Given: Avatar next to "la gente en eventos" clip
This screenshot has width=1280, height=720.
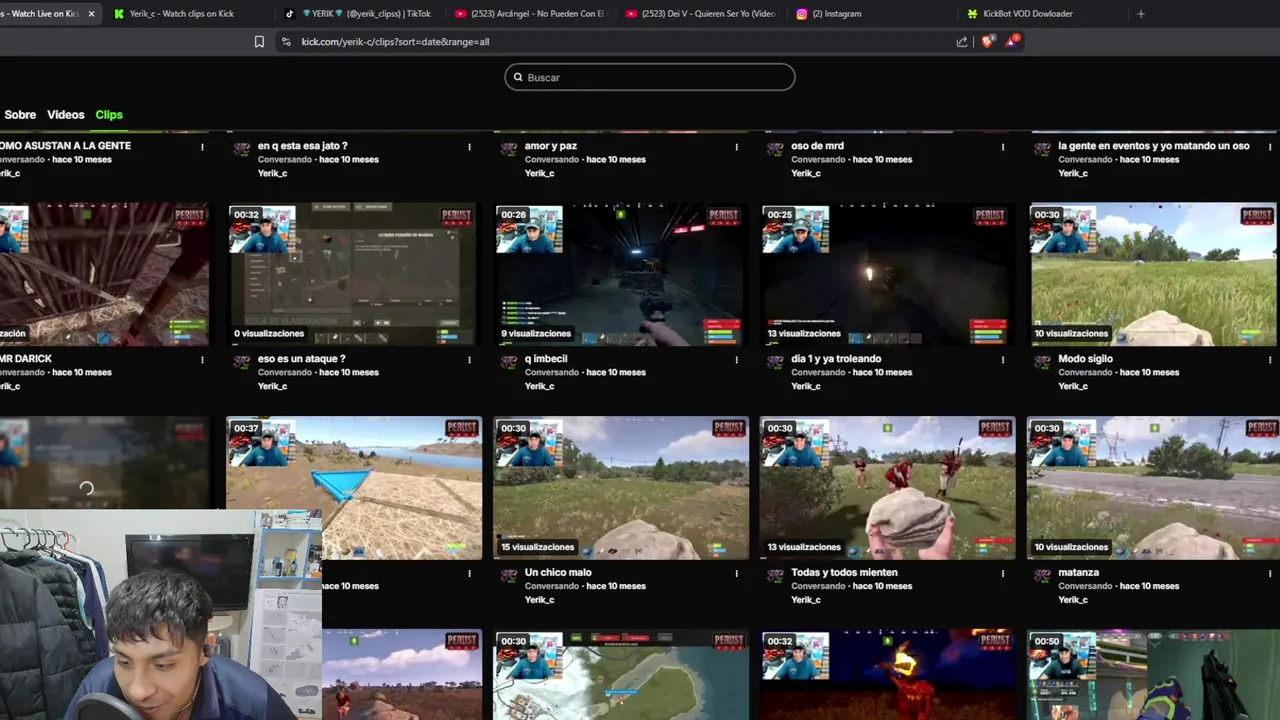Looking at the screenshot, I should tap(1041, 149).
